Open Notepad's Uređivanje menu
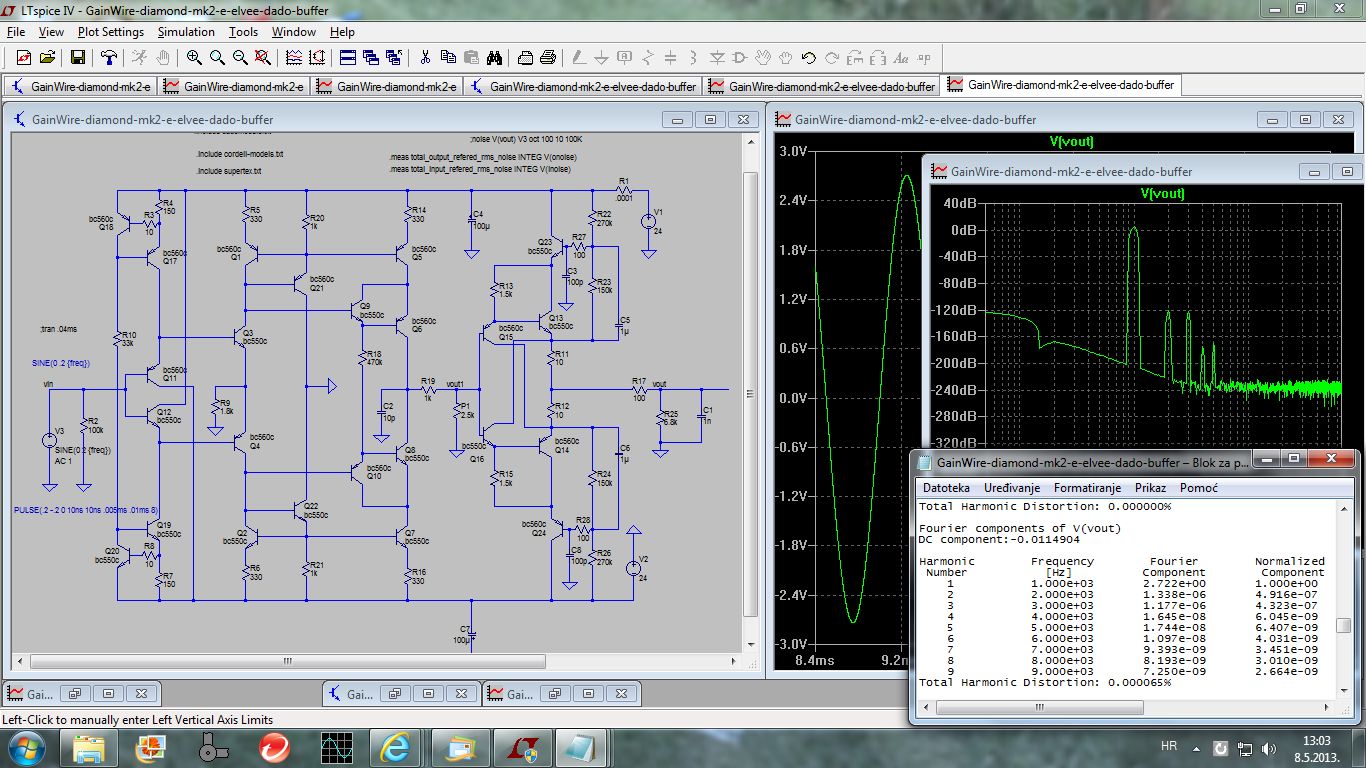Image resolution: width=1366 pixels, height=768 pixels. pyautogui.click(x=1012, y=488)
